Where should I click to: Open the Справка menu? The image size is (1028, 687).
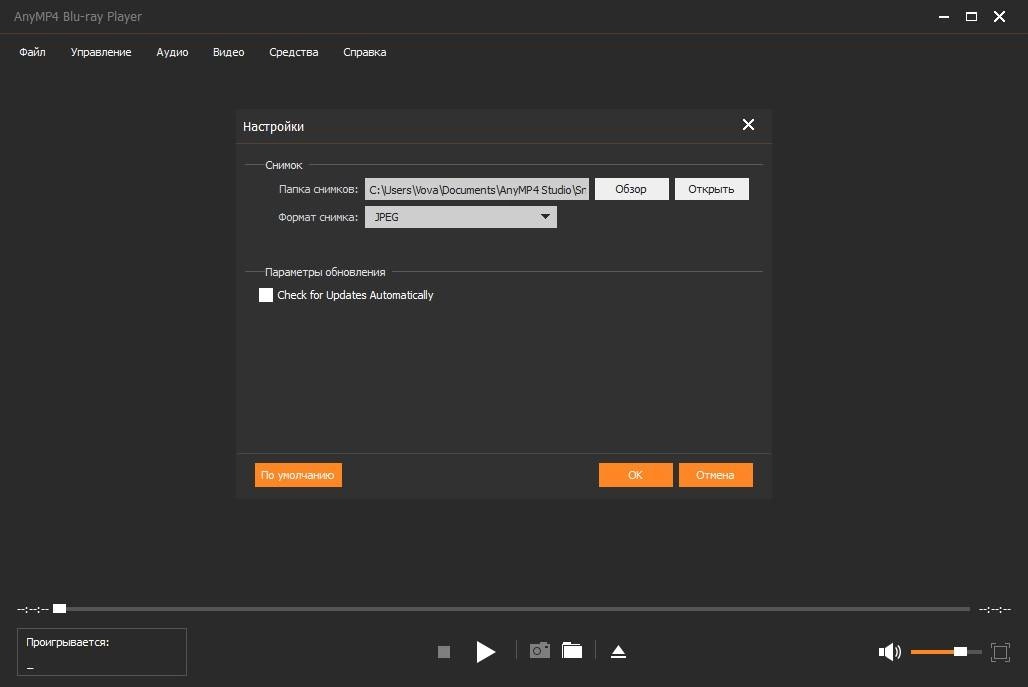[x=365, y=52]
